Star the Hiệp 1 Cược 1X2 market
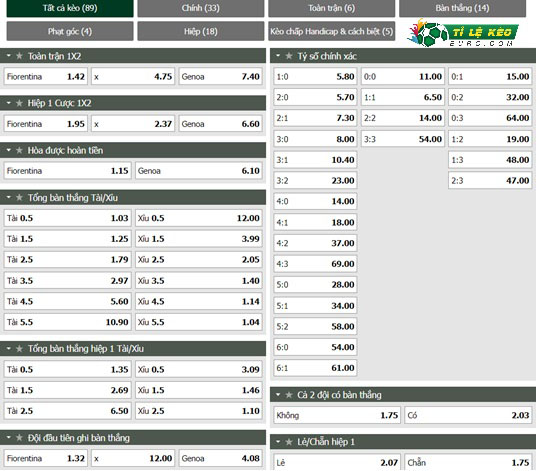536x471 pixels. 19,103
